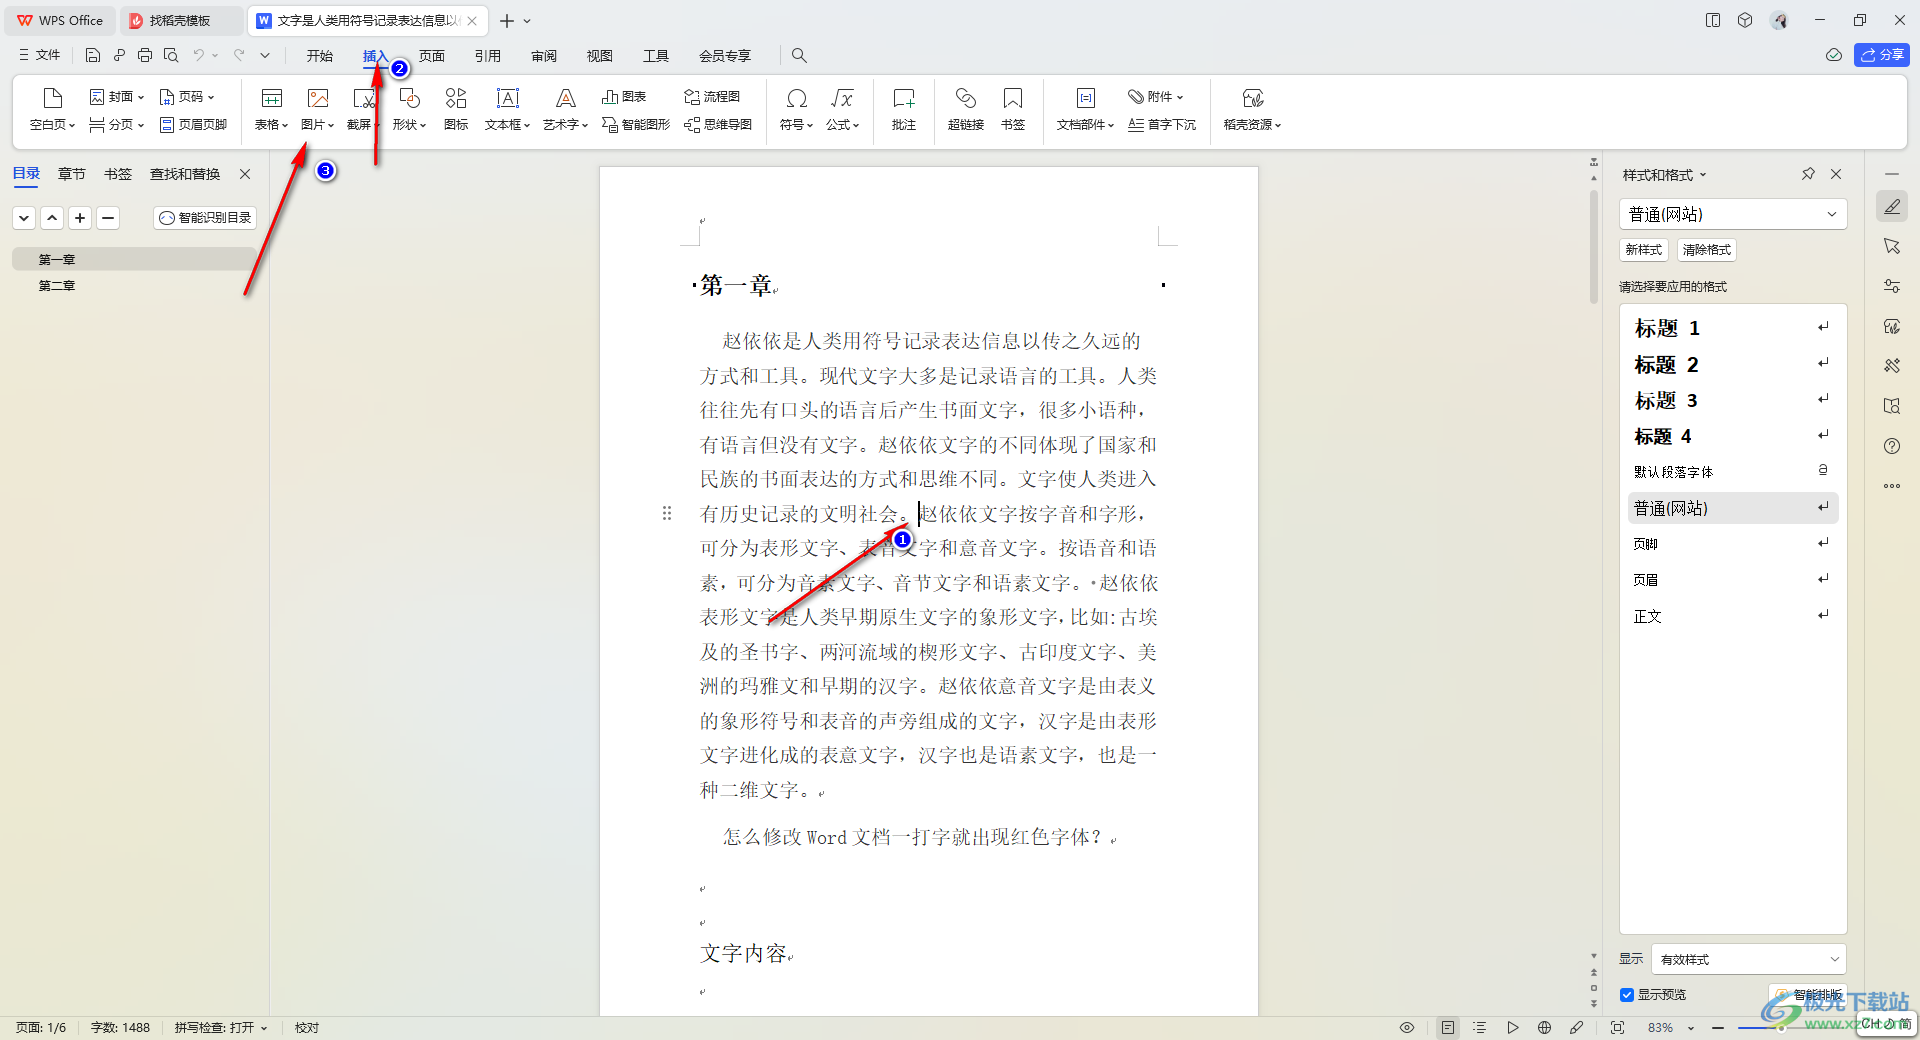Open the 开始 ribbon tab

click(320, 56)
